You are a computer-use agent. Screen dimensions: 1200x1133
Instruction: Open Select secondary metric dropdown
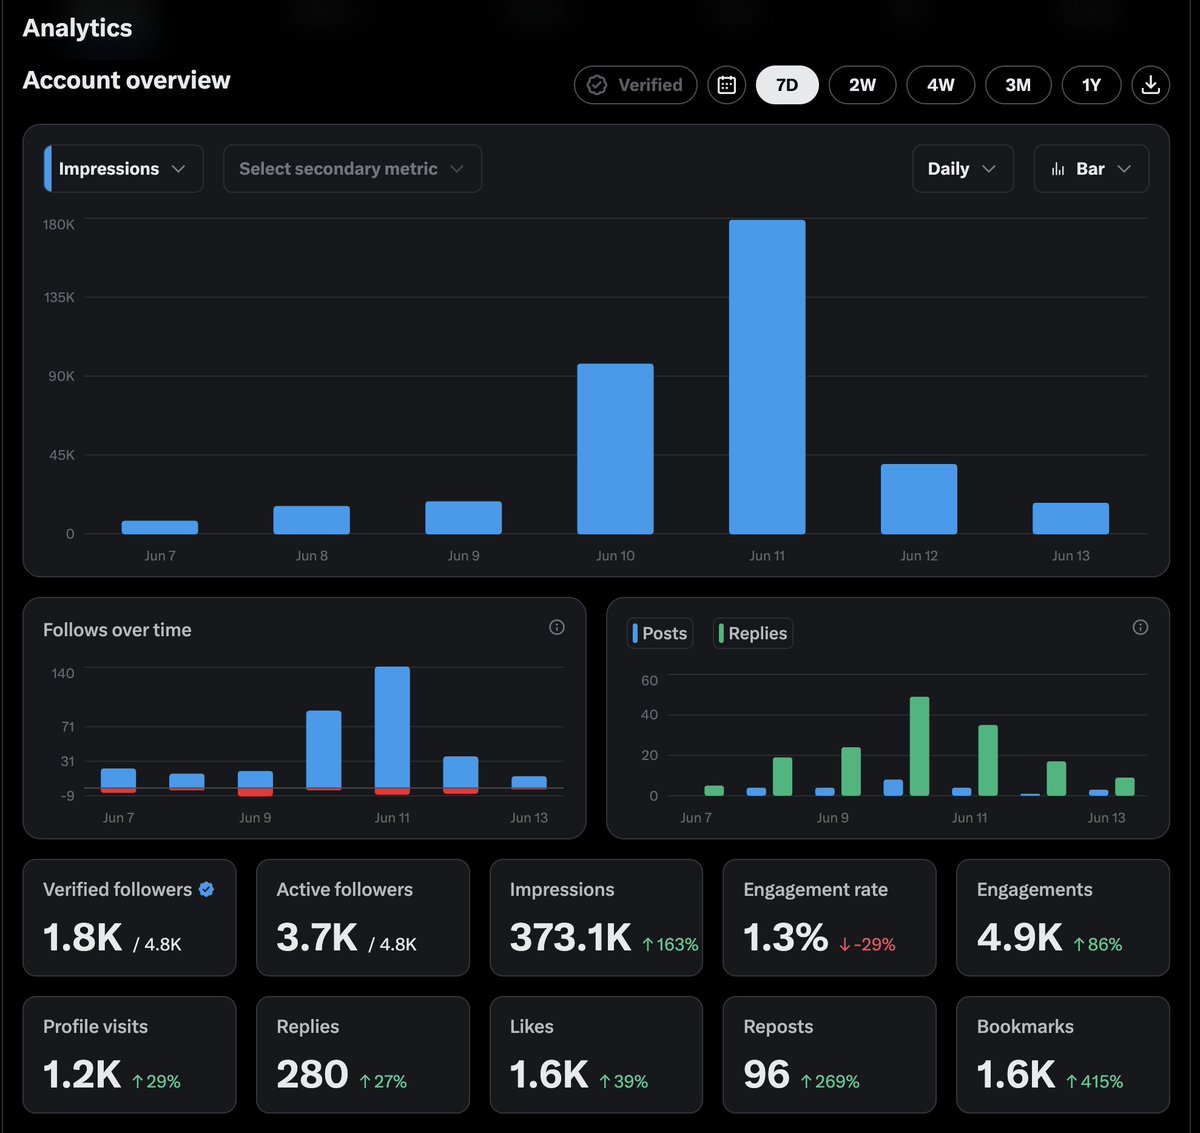352,169
